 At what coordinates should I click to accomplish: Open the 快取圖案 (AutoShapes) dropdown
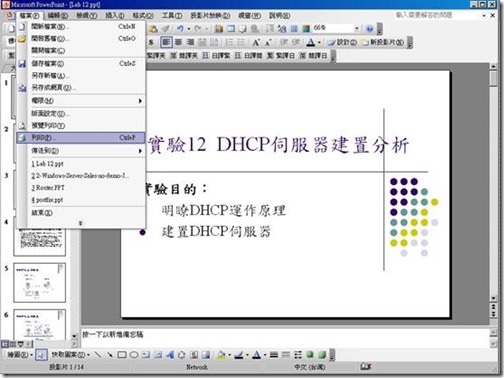click(71, 355)
